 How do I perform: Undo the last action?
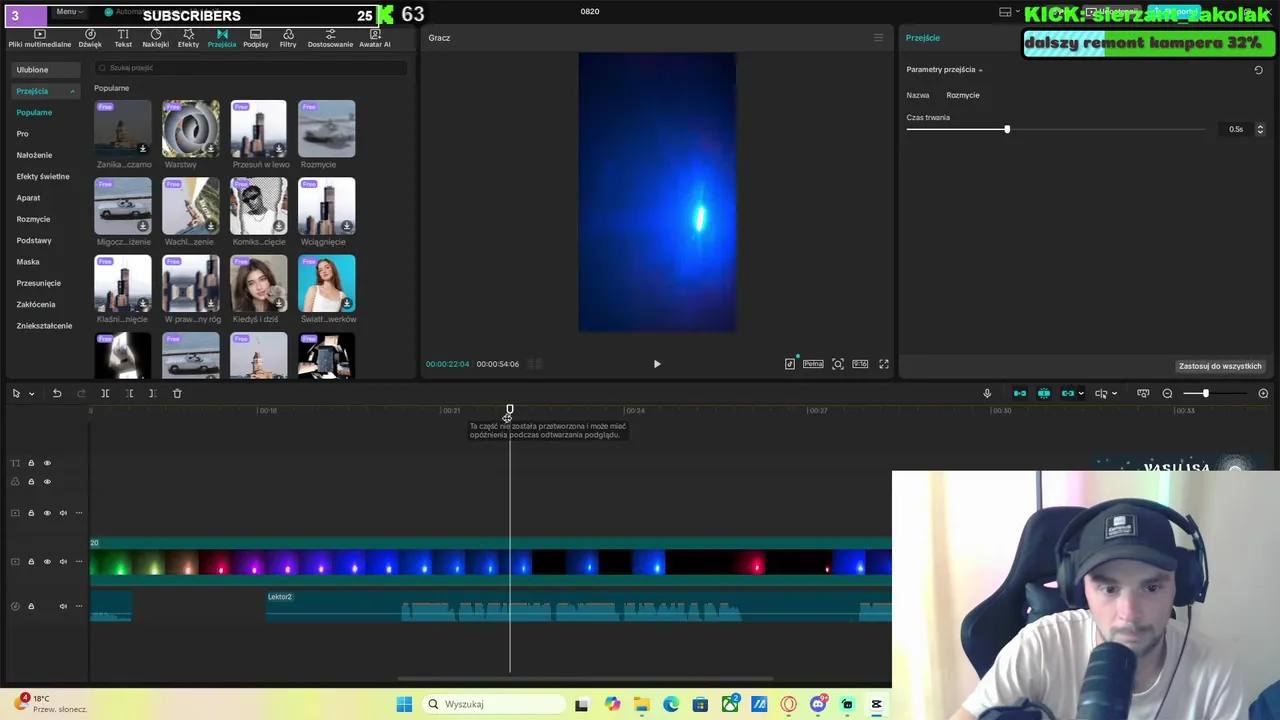(x=57, y=393)
